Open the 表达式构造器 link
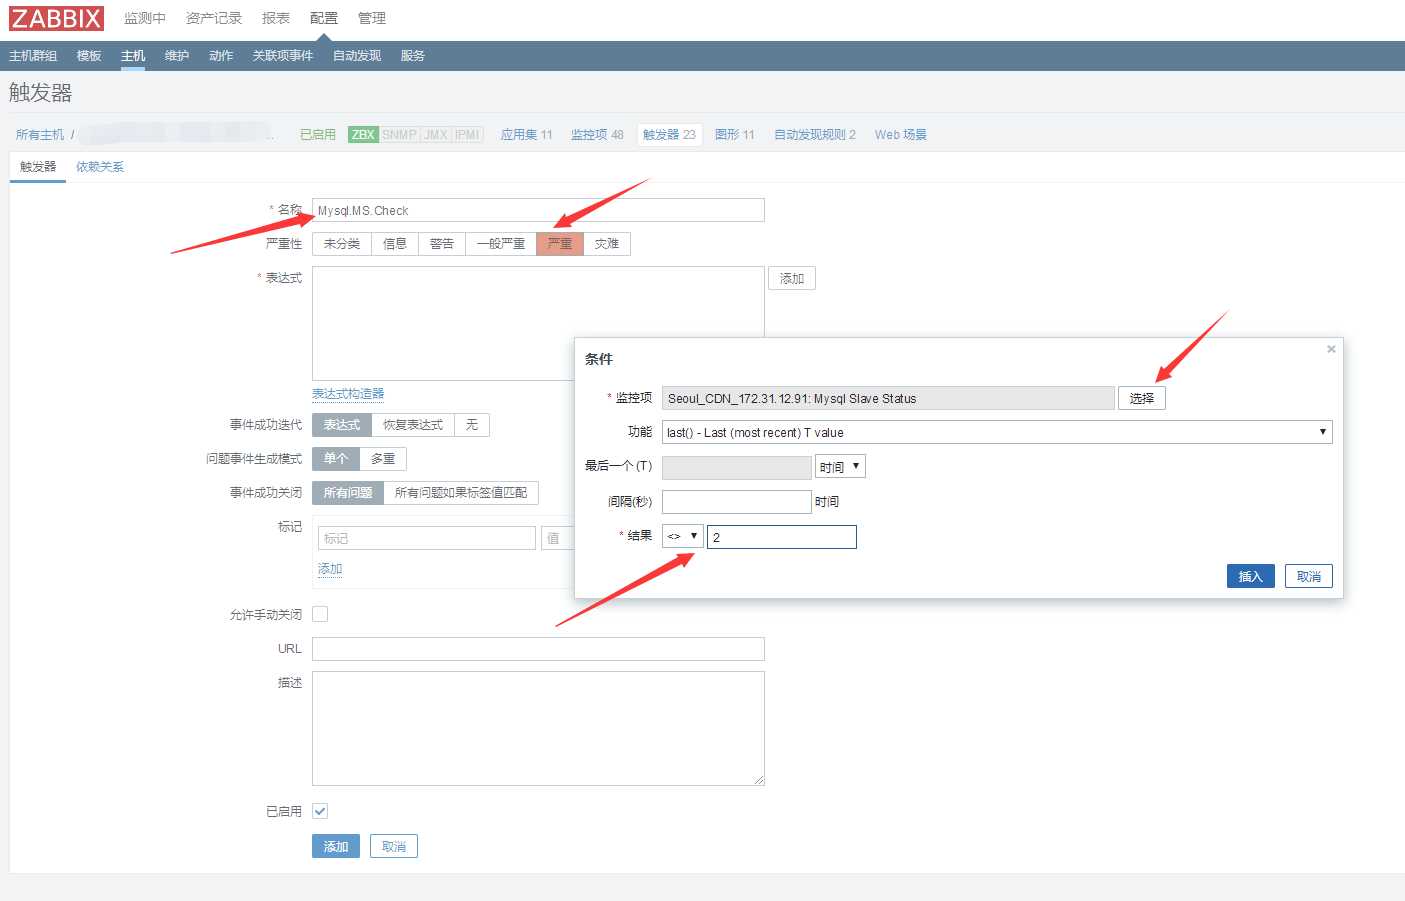1405x901 pixels. click(x=348, y=394)
